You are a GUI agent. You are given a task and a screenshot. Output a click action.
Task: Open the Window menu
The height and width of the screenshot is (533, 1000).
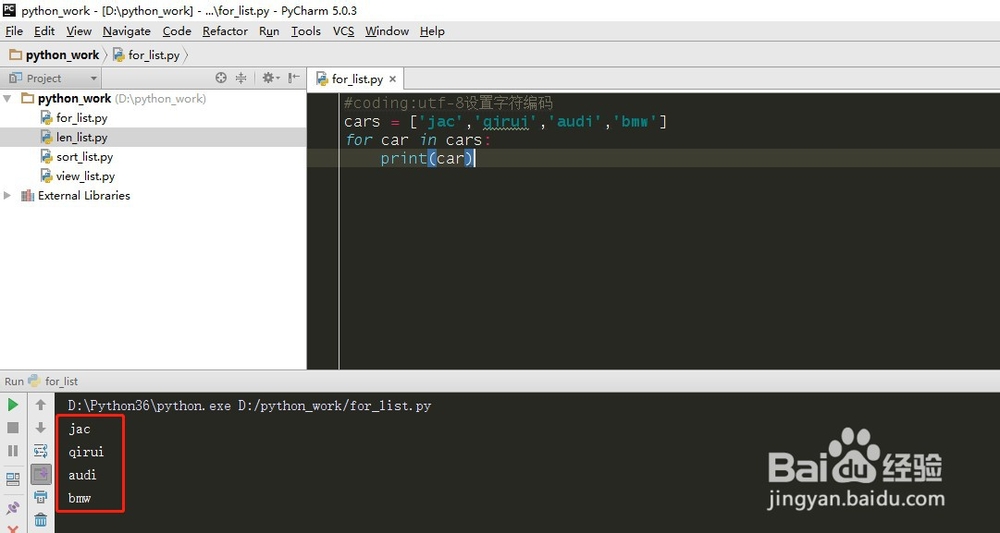click(x=387, y=31)
